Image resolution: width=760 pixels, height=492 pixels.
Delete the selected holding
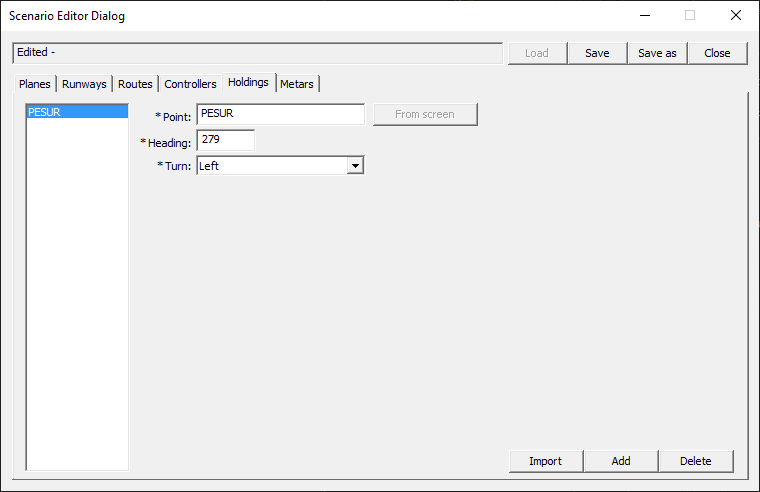(x=695, y=461)
